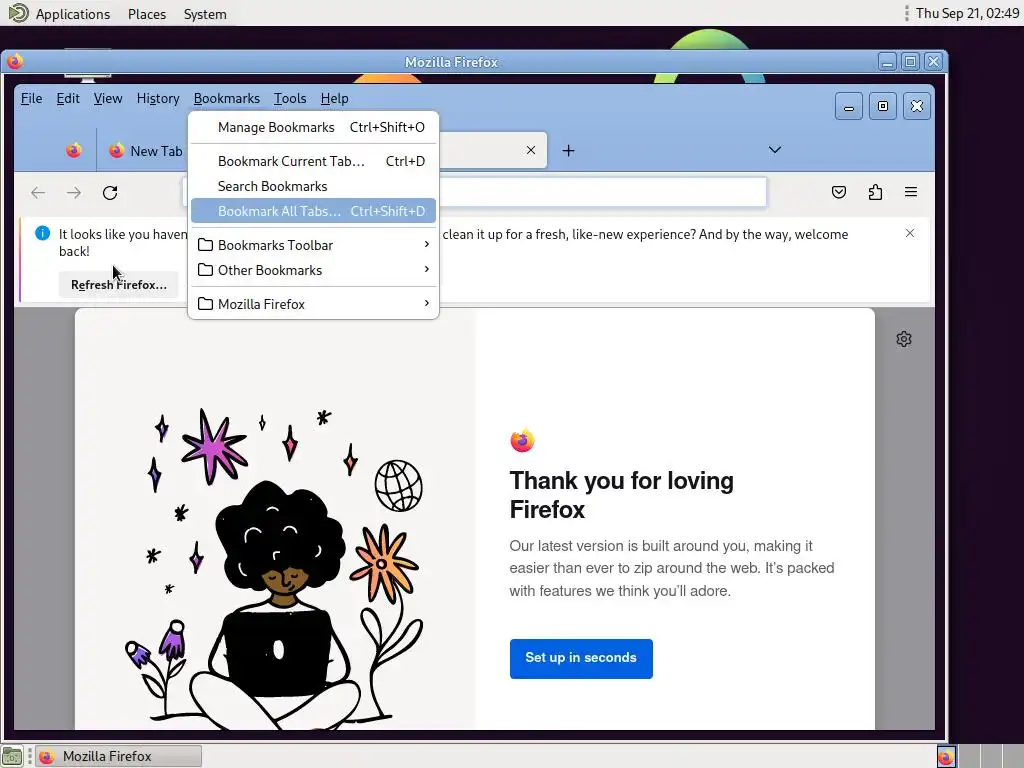Image resolution: width=1024 pixels, height=768 pixels.
Task: Open the hamburger application menu
Action: click(x=911, y=192)
